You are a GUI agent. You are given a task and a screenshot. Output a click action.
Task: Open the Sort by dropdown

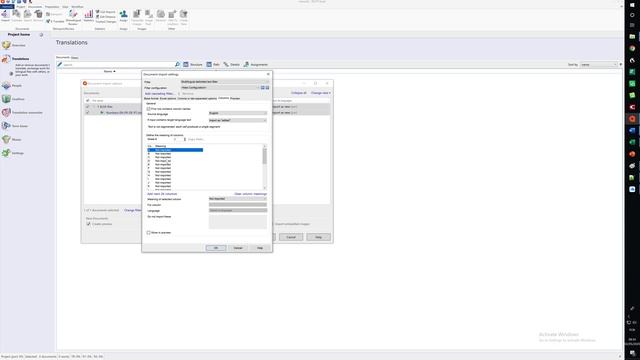click(598, 64)
